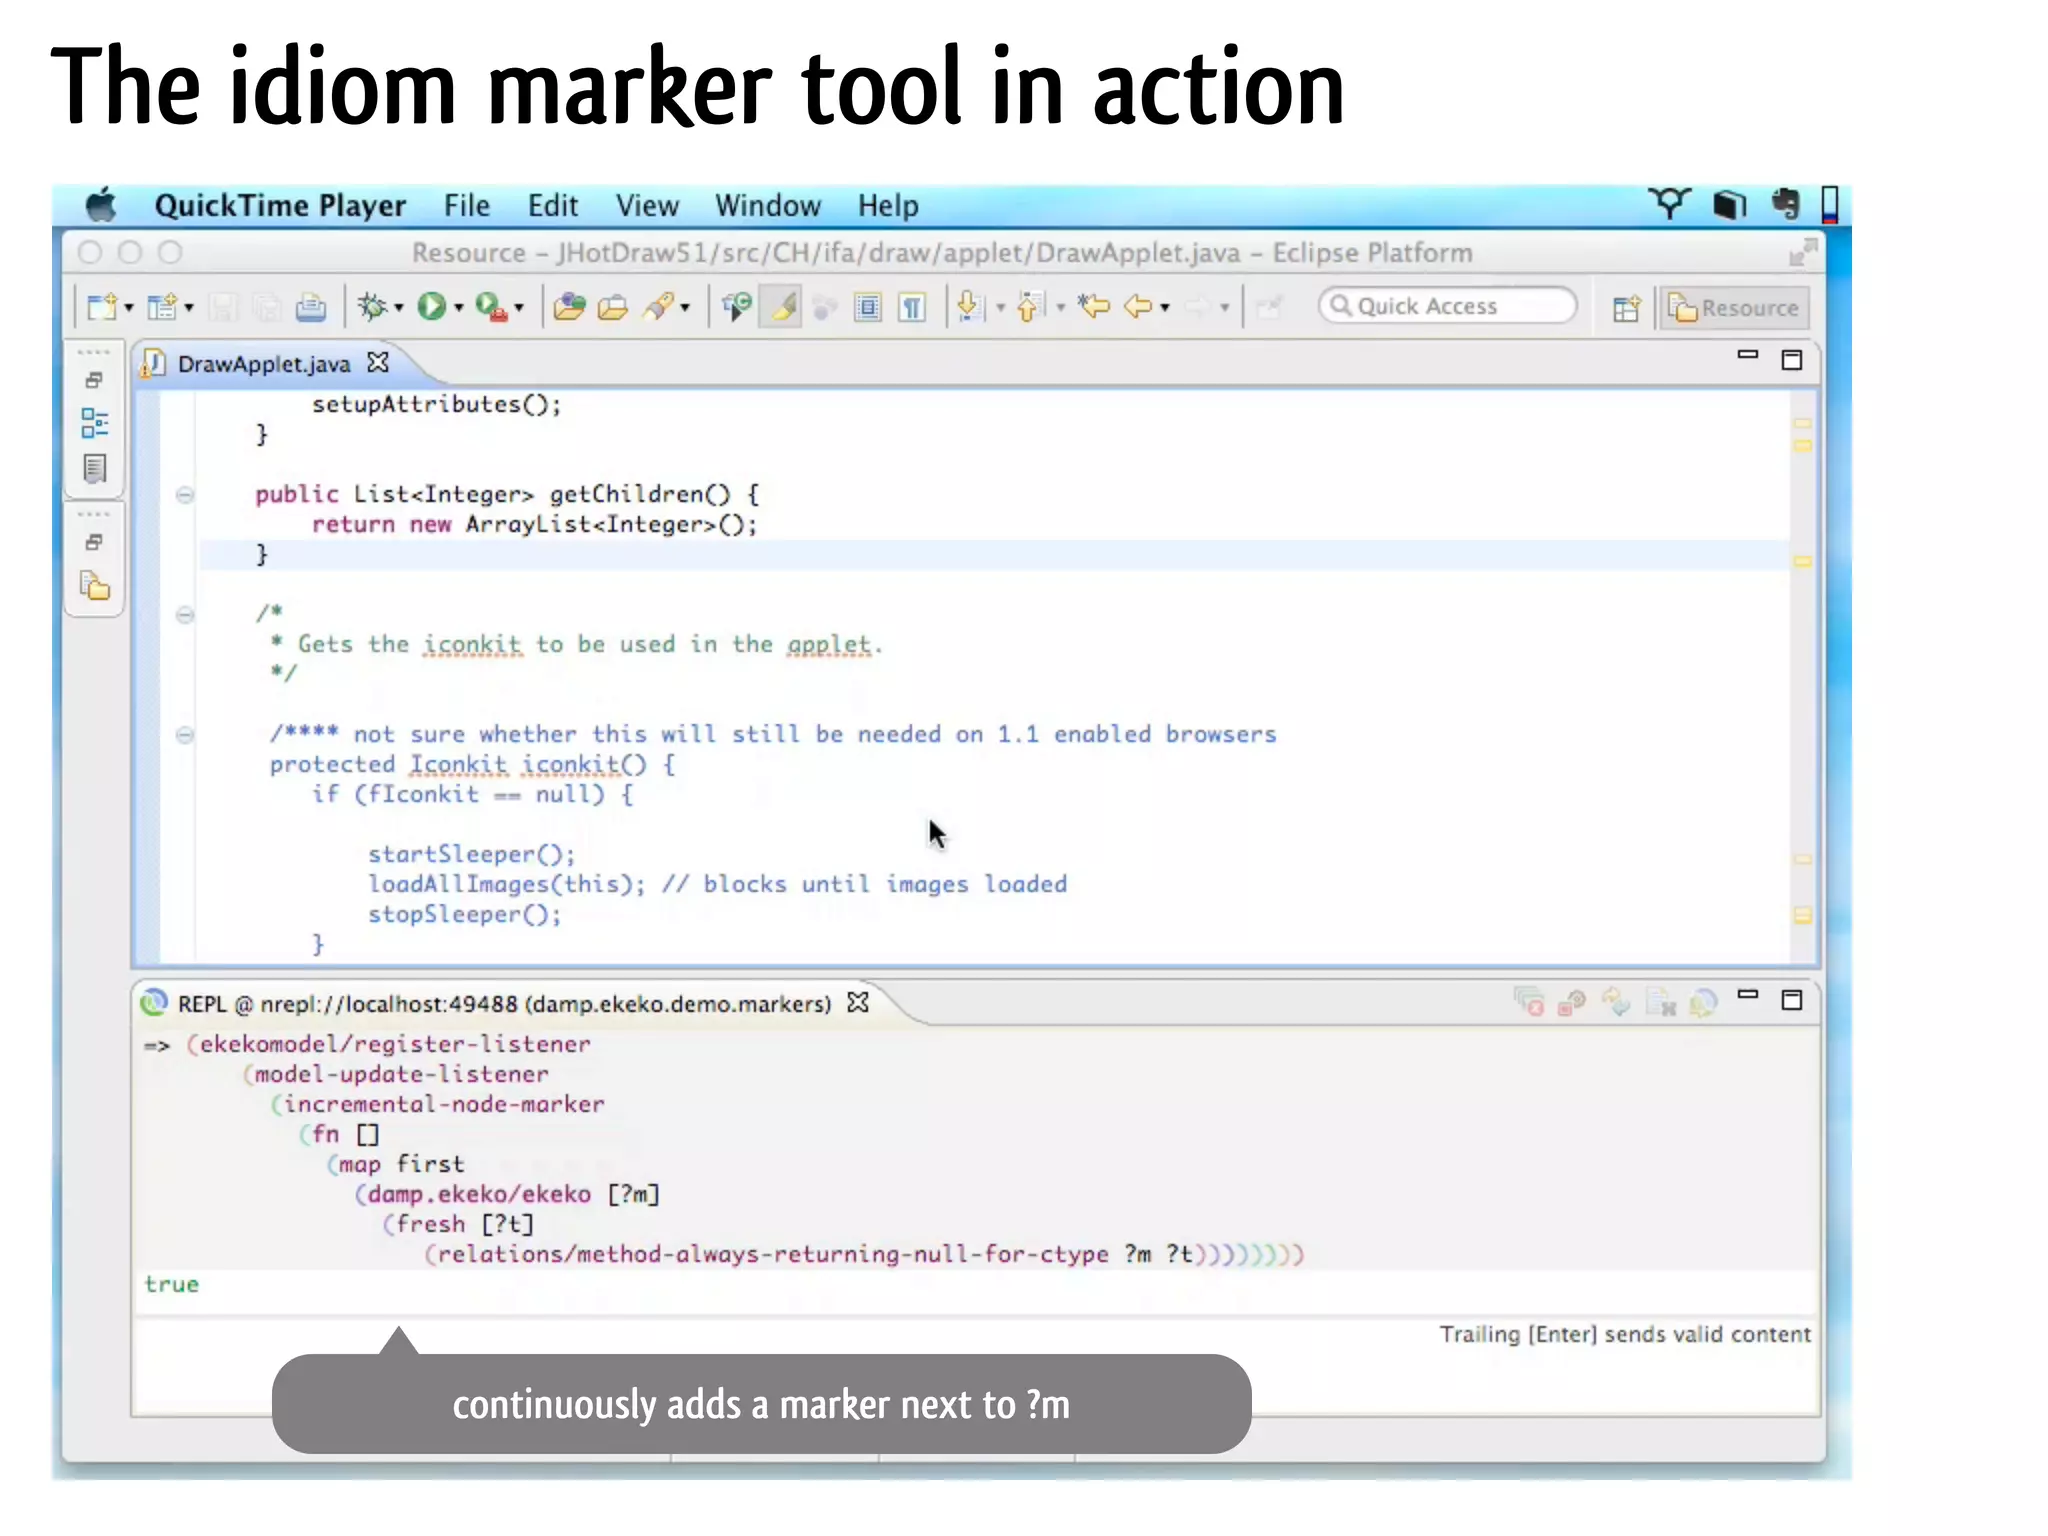
Task: Click the toolbar icon with green circular arrow
Action: point(738,307)
